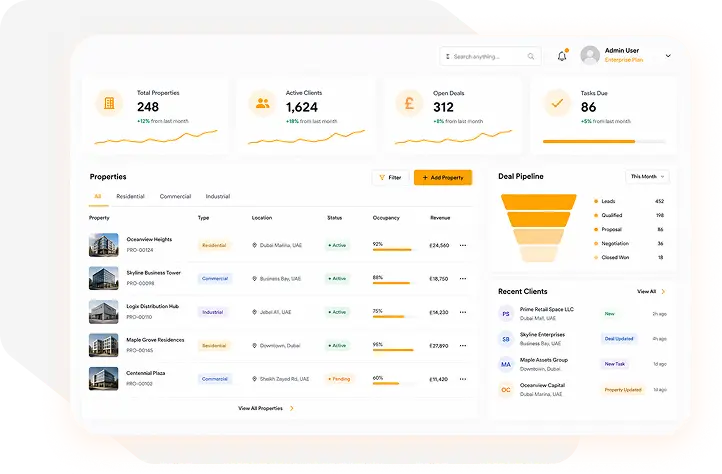
Task: Click the Property Updated client tag
Action: [x=623, y=390]
